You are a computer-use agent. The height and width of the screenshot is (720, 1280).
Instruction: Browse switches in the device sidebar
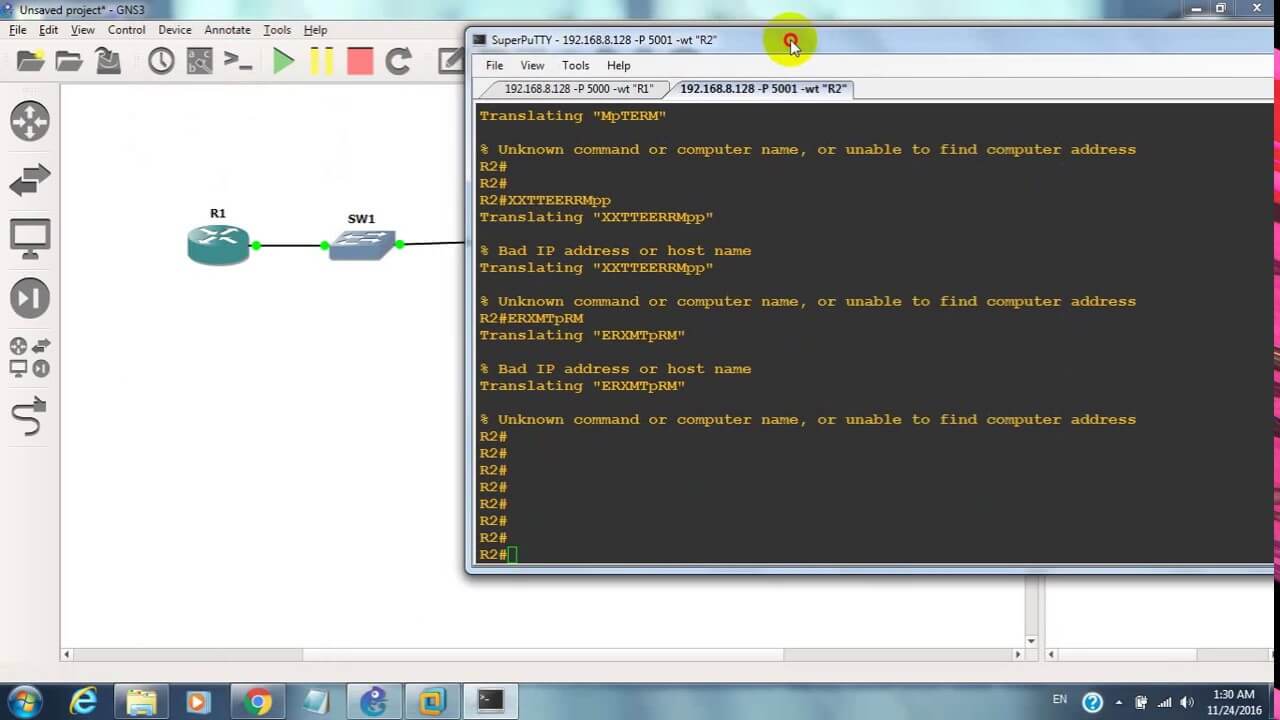point(30,181)
